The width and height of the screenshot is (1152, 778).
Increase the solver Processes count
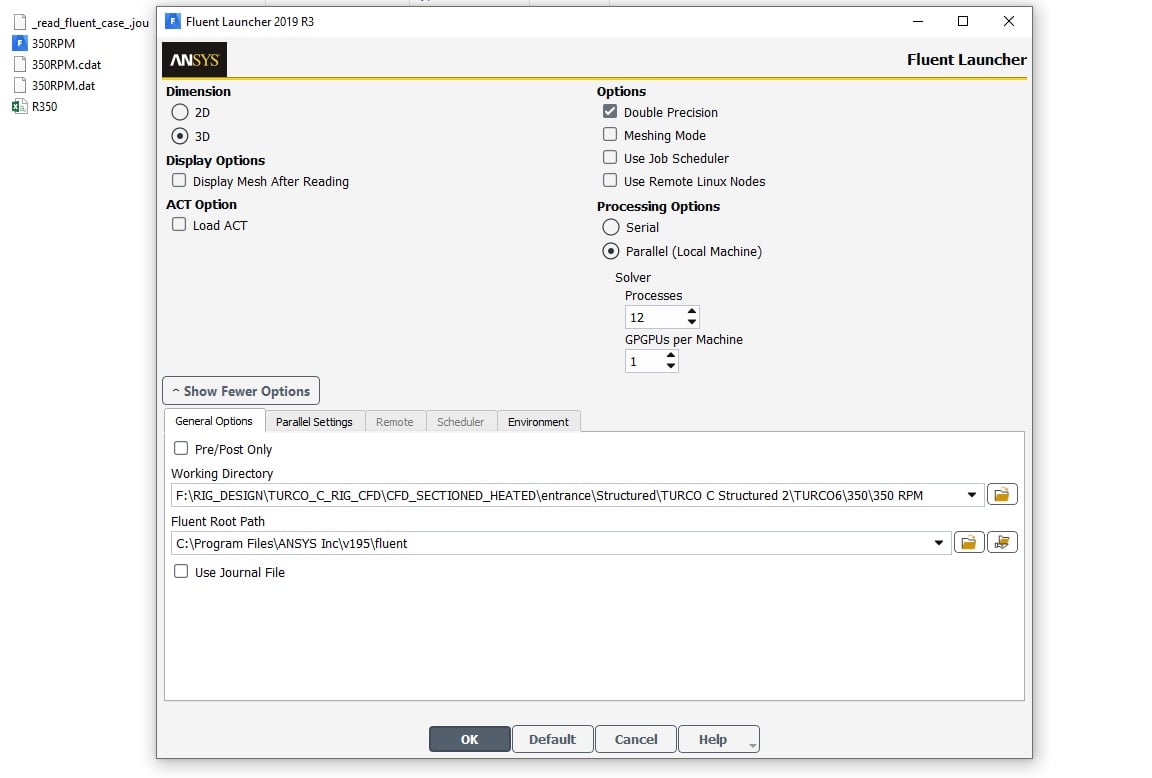(x=691, y=312)
